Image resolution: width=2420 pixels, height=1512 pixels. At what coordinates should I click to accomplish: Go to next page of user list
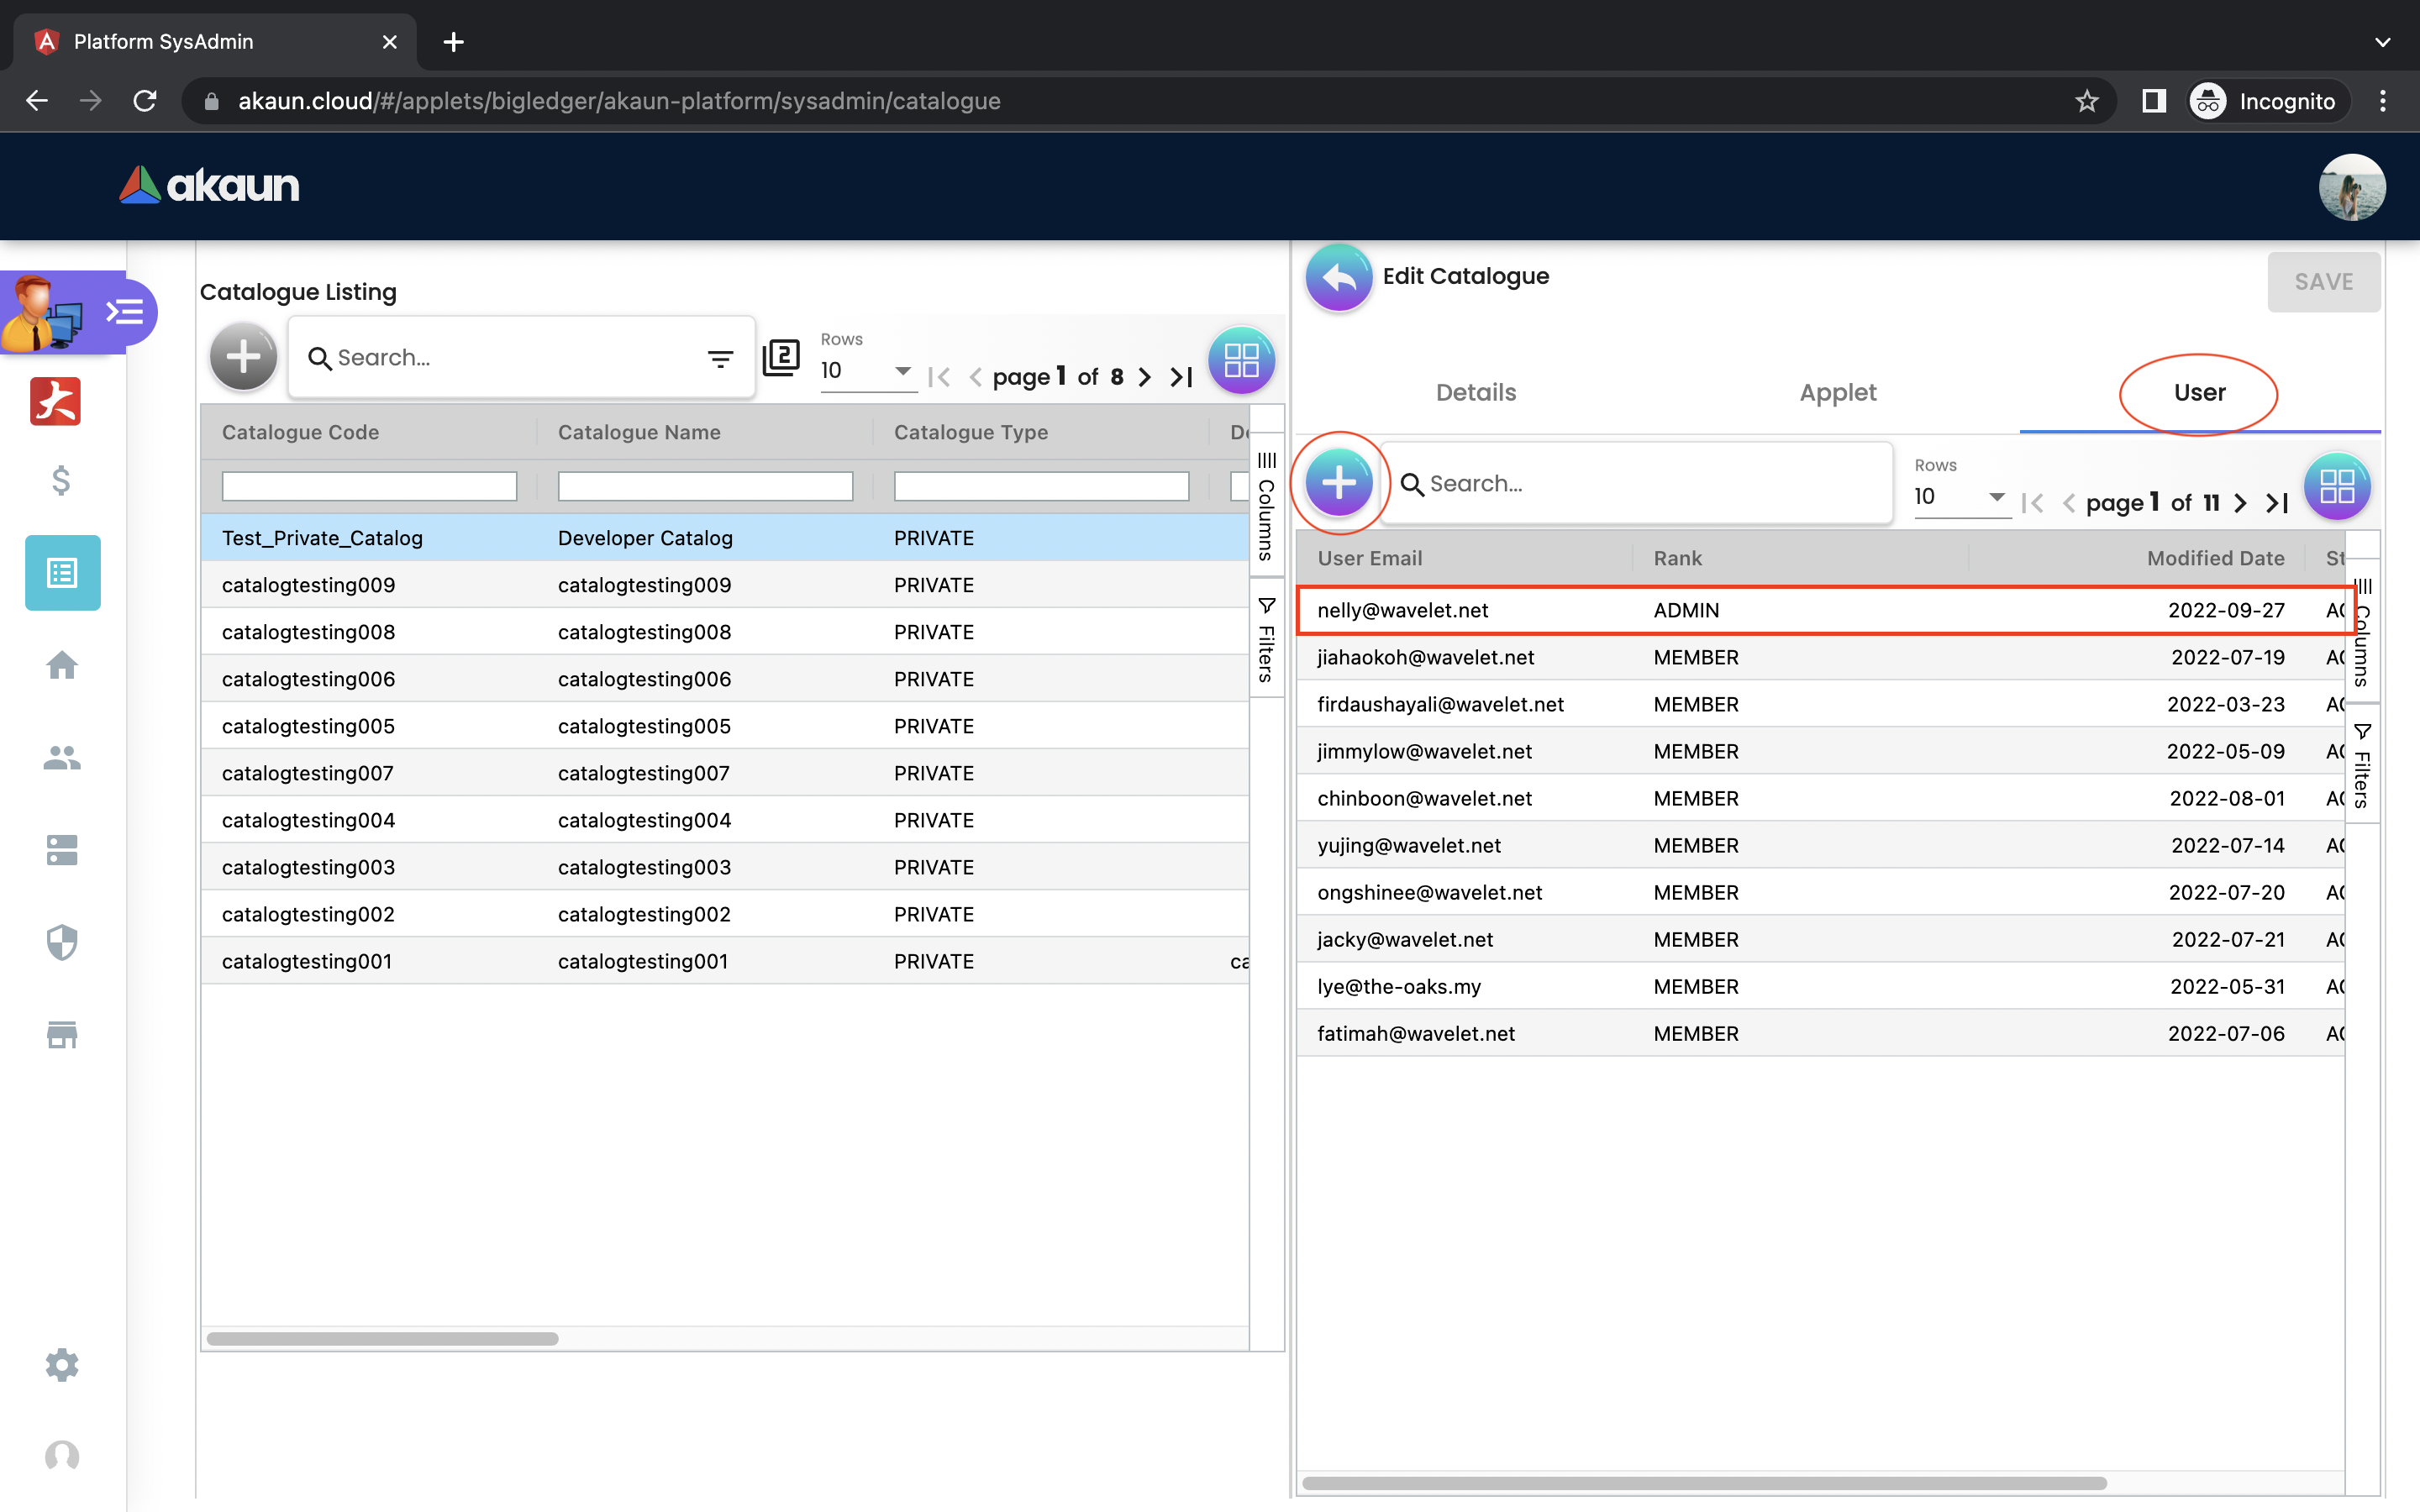click(2241, 503)
